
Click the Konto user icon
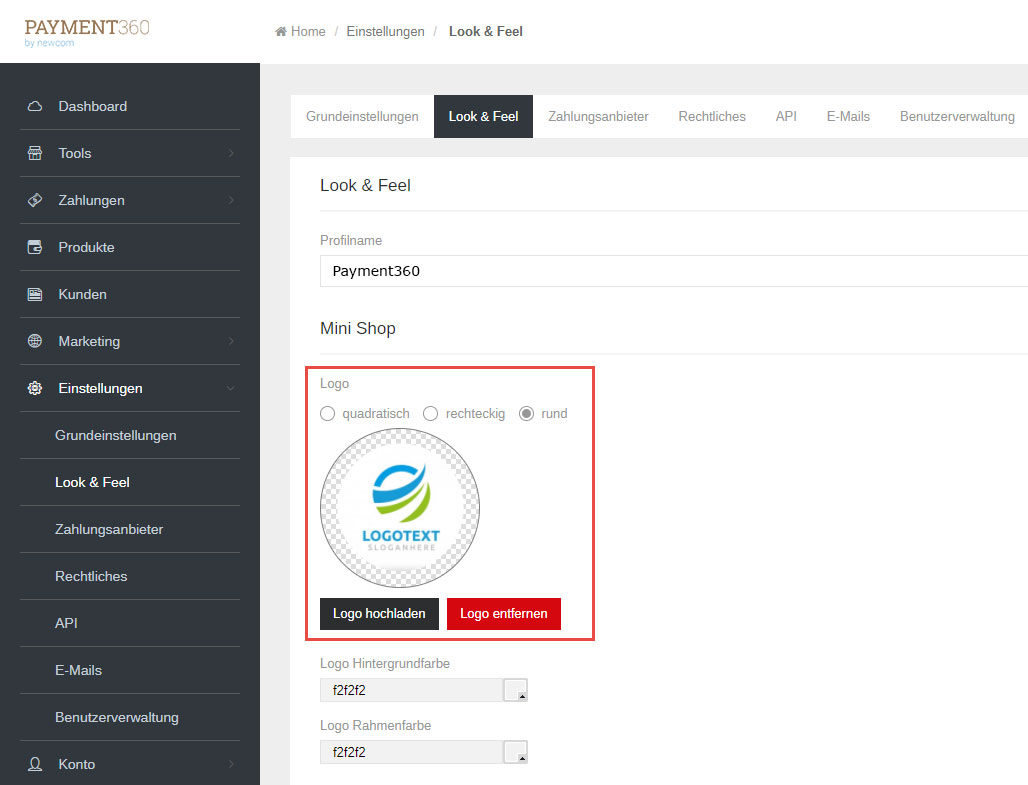[x=35, y=764]
